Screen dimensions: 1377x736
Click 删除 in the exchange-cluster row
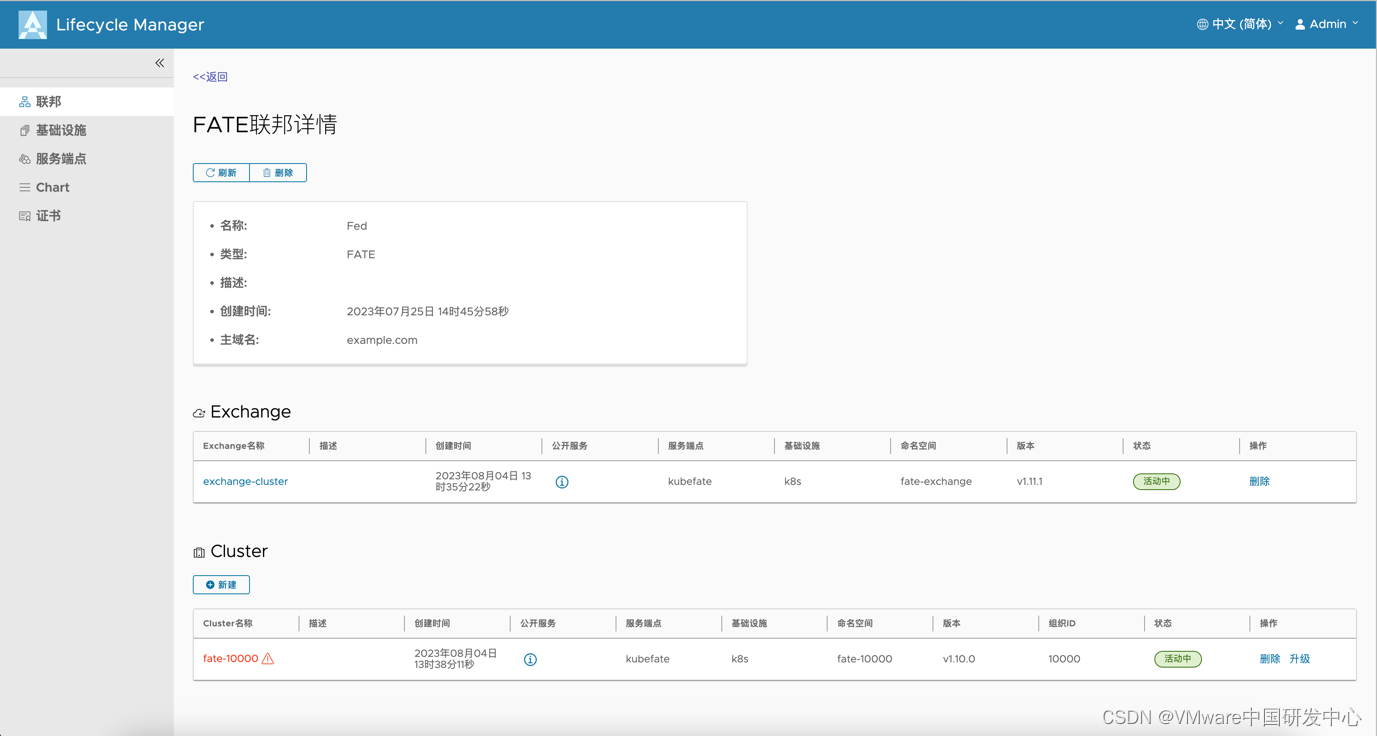1259,481
